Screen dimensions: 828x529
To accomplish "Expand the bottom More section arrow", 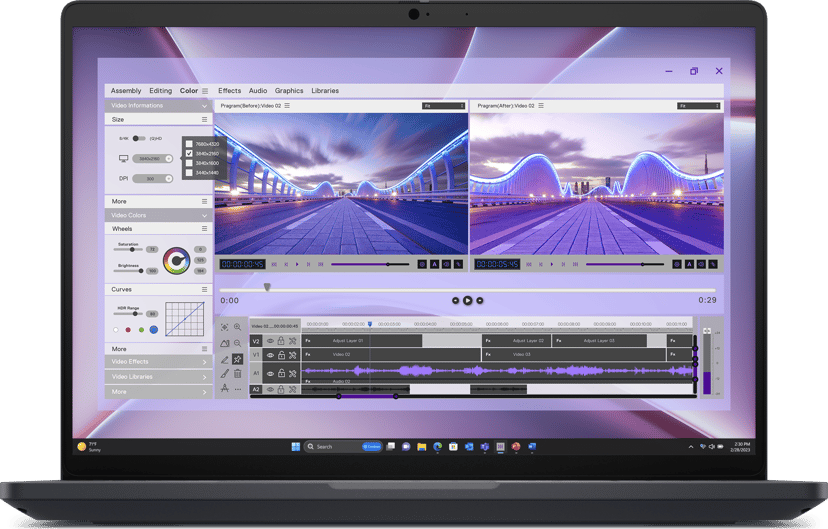I will 204,392.
